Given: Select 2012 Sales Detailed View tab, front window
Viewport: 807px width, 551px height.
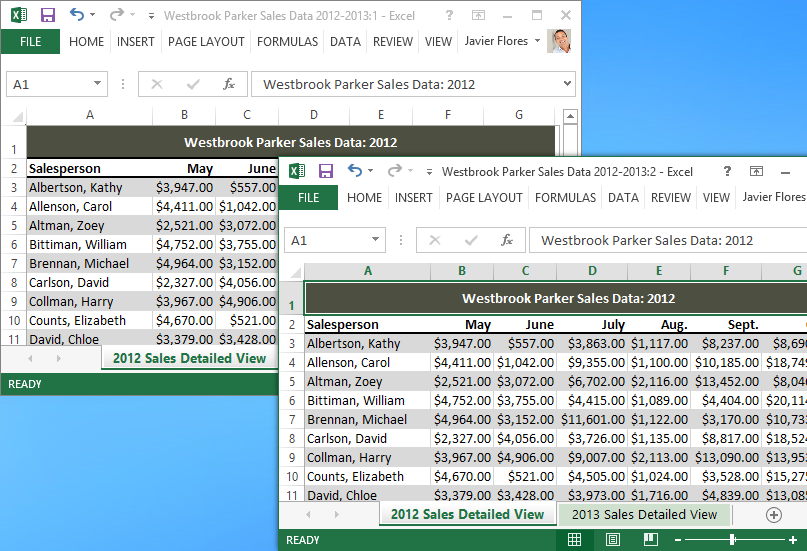Looking at the screenshot, I should coord(467,514).
